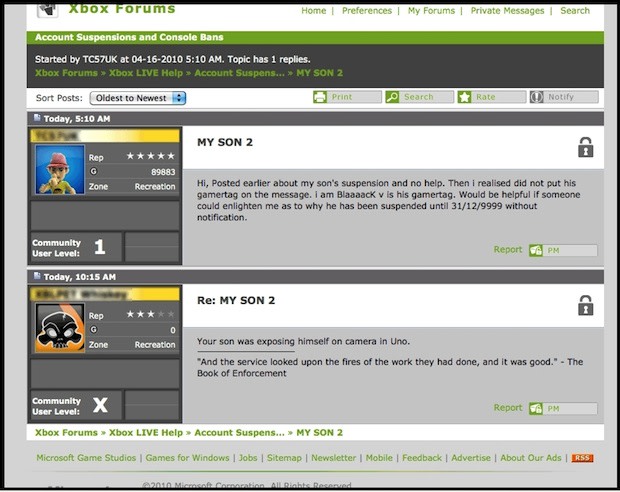
Task: Click Xbox Forums in bottom breadcrumb
Action: click(x=66, y=433)
